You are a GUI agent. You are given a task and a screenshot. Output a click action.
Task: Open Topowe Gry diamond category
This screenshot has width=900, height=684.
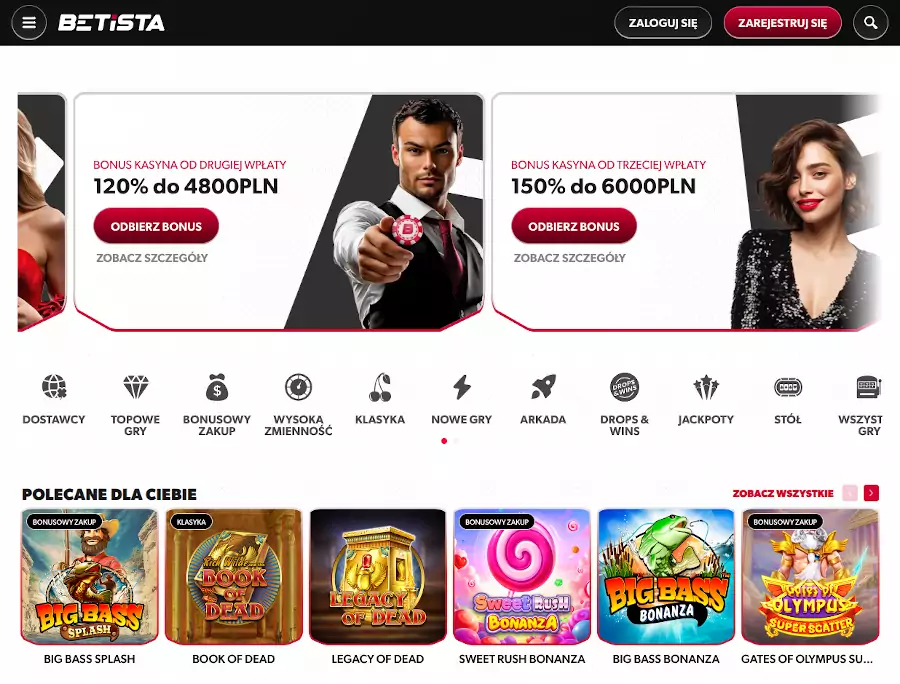(135, 387)
